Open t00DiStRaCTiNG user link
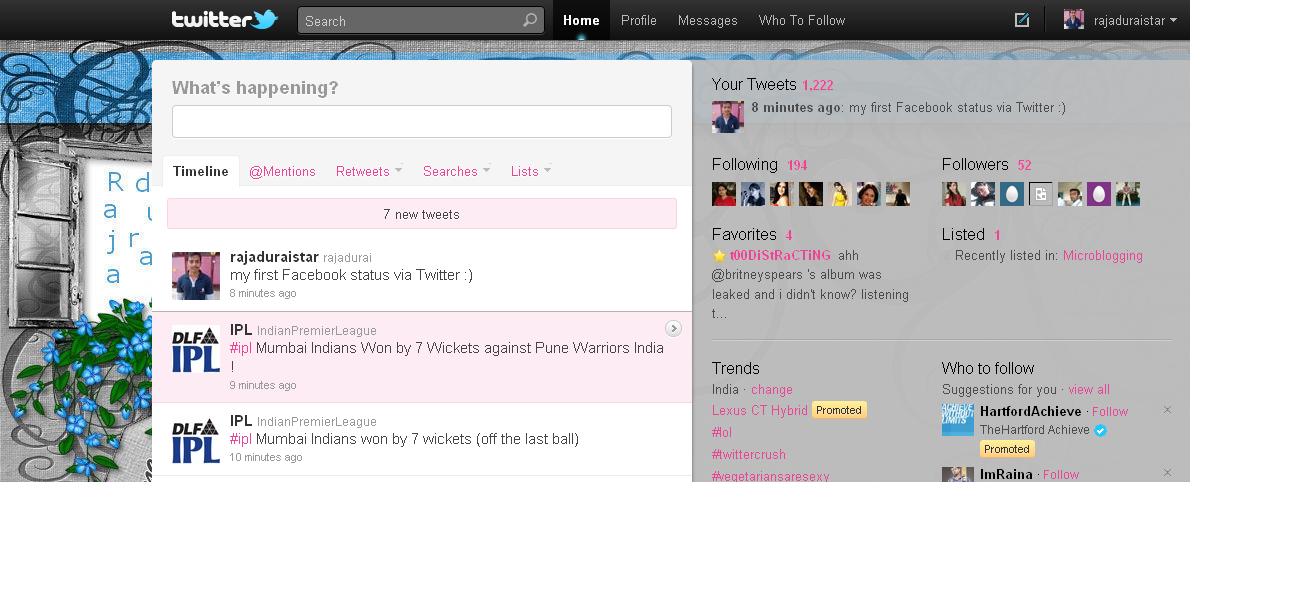The width and height of the screenshot is (1298, 613). [780, 256]
